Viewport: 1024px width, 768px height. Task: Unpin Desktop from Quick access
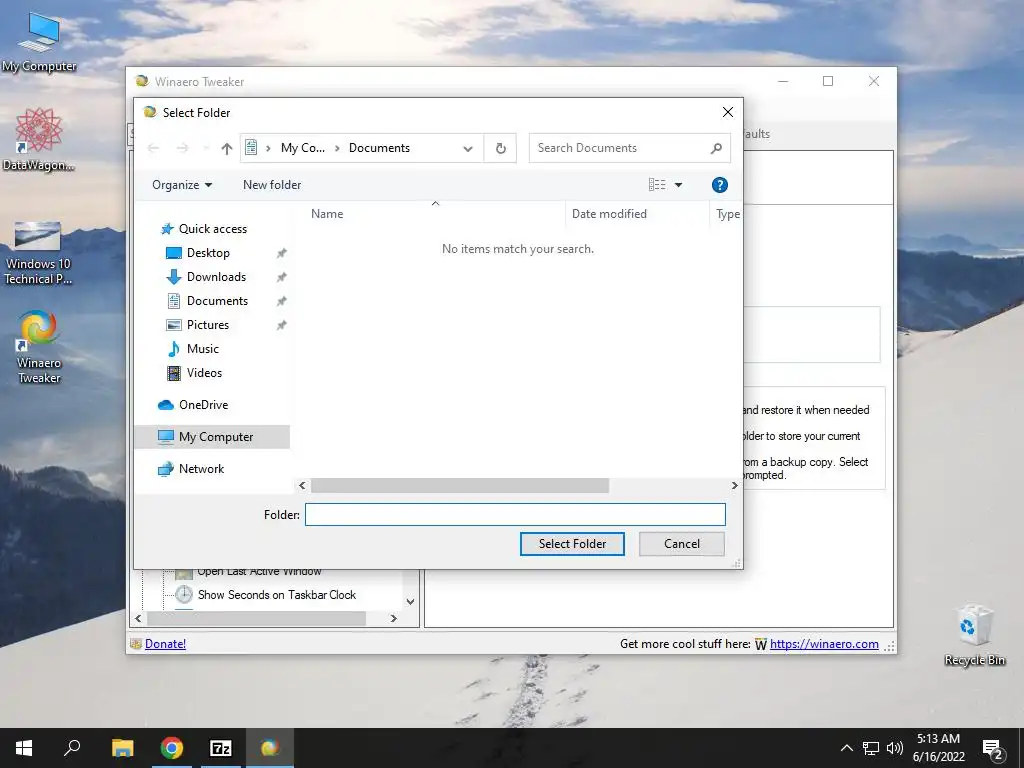281,253
